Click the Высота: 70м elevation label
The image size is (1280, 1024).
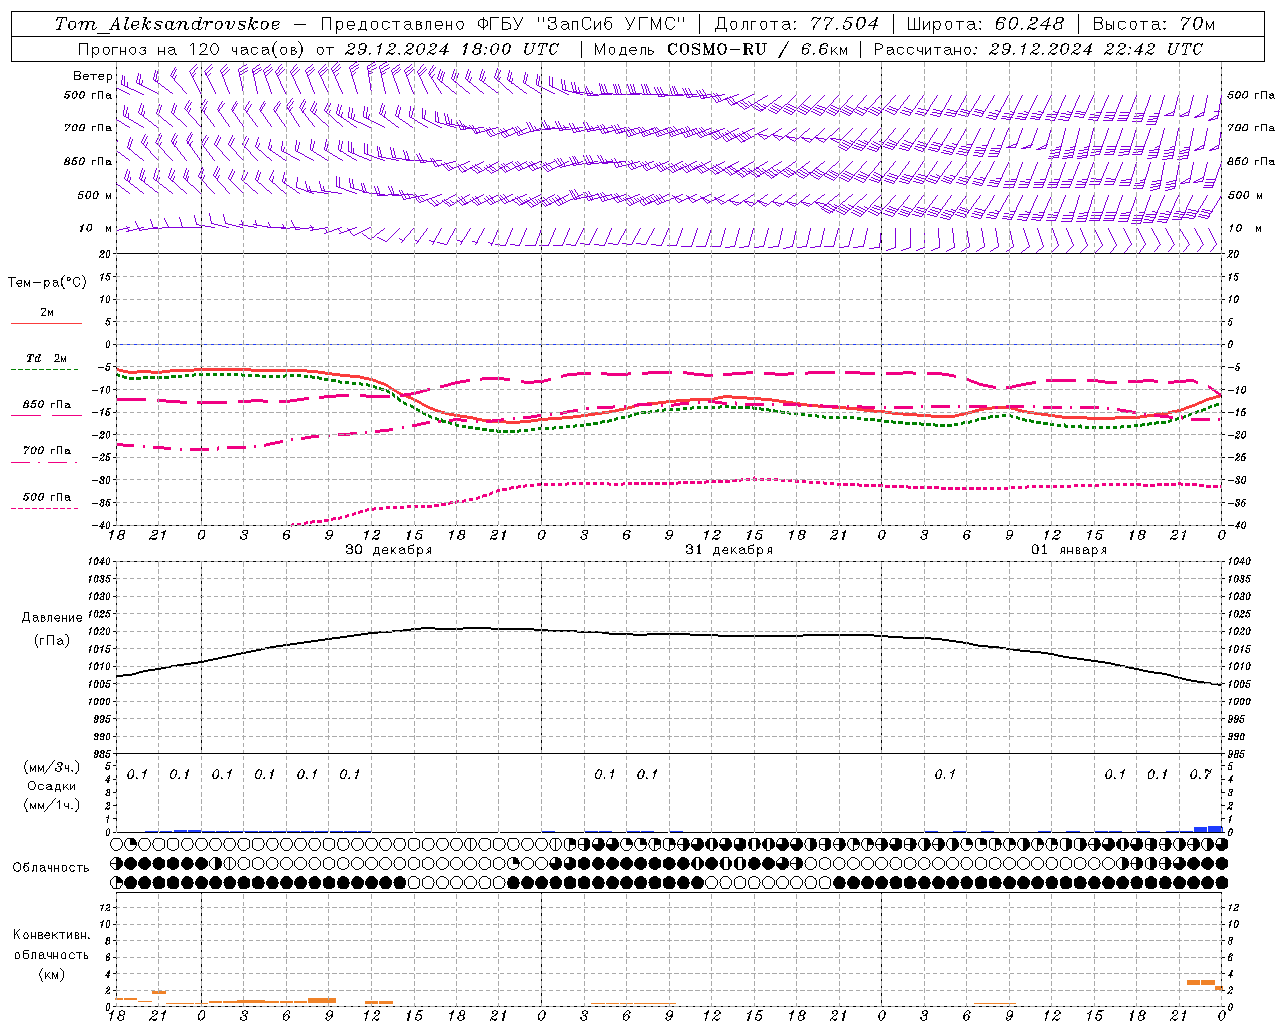pos(1154,24)
